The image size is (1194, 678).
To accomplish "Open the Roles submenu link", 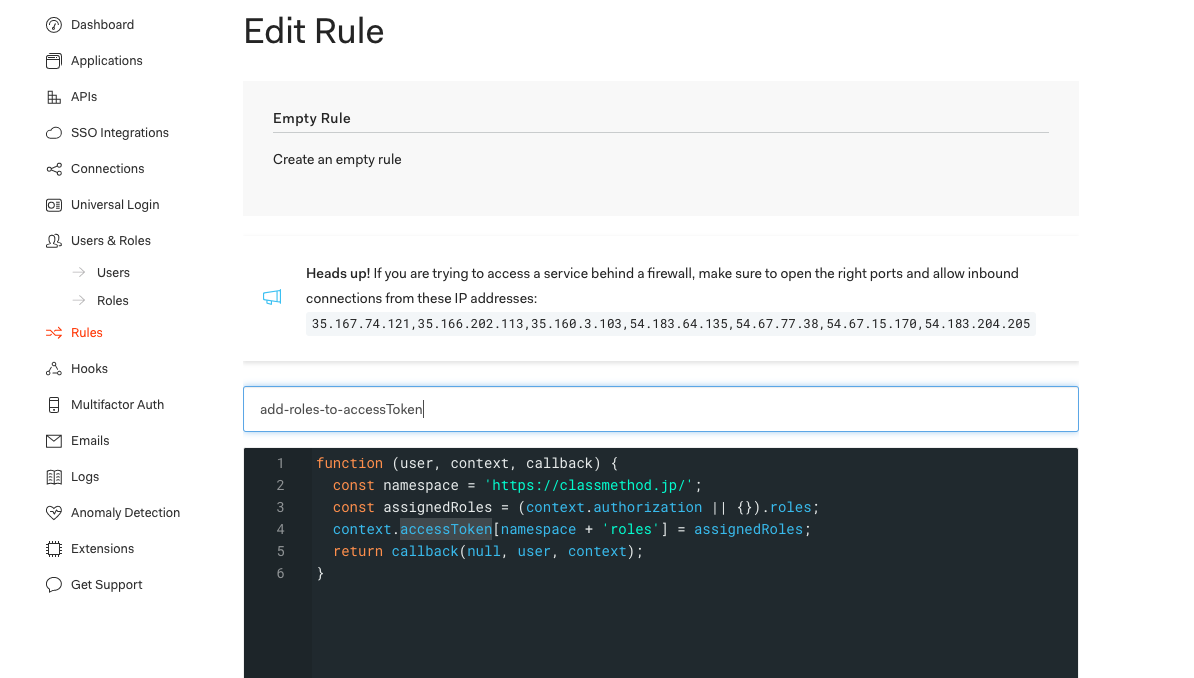I will click(x=113, y=301).
